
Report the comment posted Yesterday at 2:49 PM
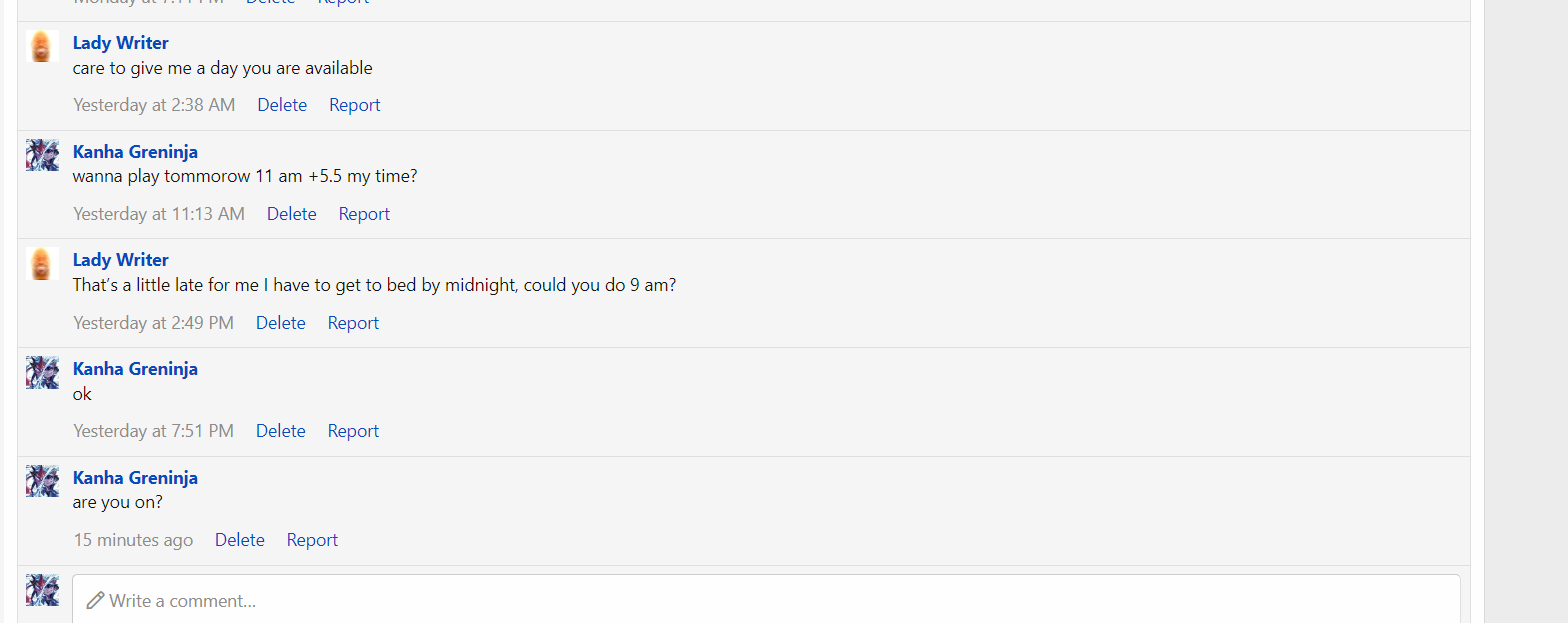tap(353, 323)
